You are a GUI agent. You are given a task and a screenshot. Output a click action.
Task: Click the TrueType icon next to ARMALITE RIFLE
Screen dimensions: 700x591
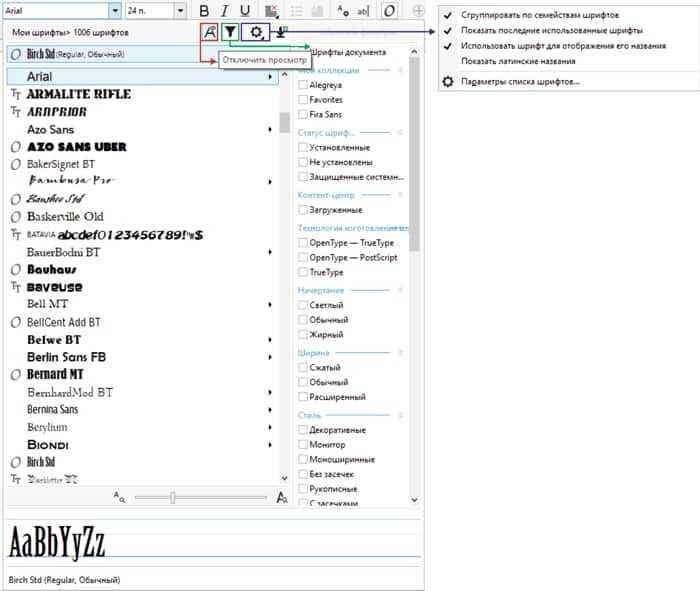[16, 94]
